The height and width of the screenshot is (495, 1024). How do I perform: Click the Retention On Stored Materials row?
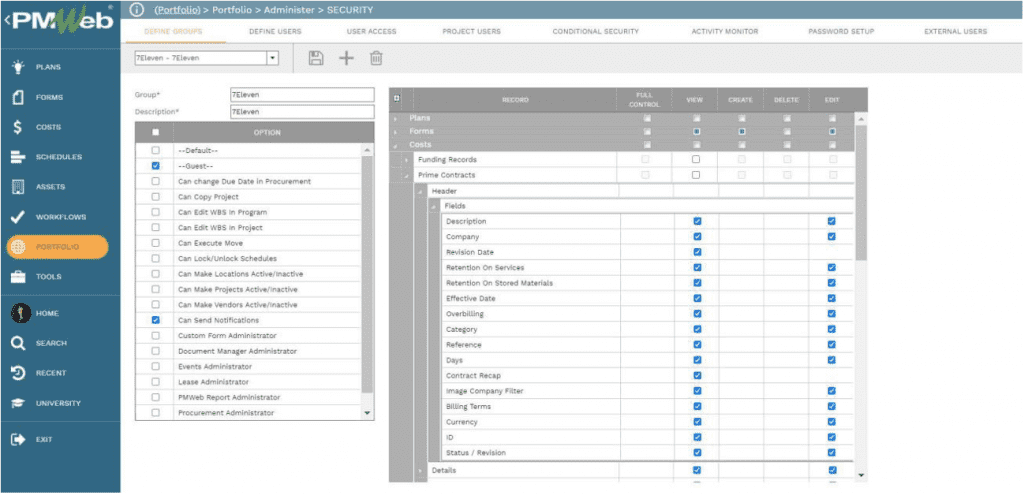[647, 283]
